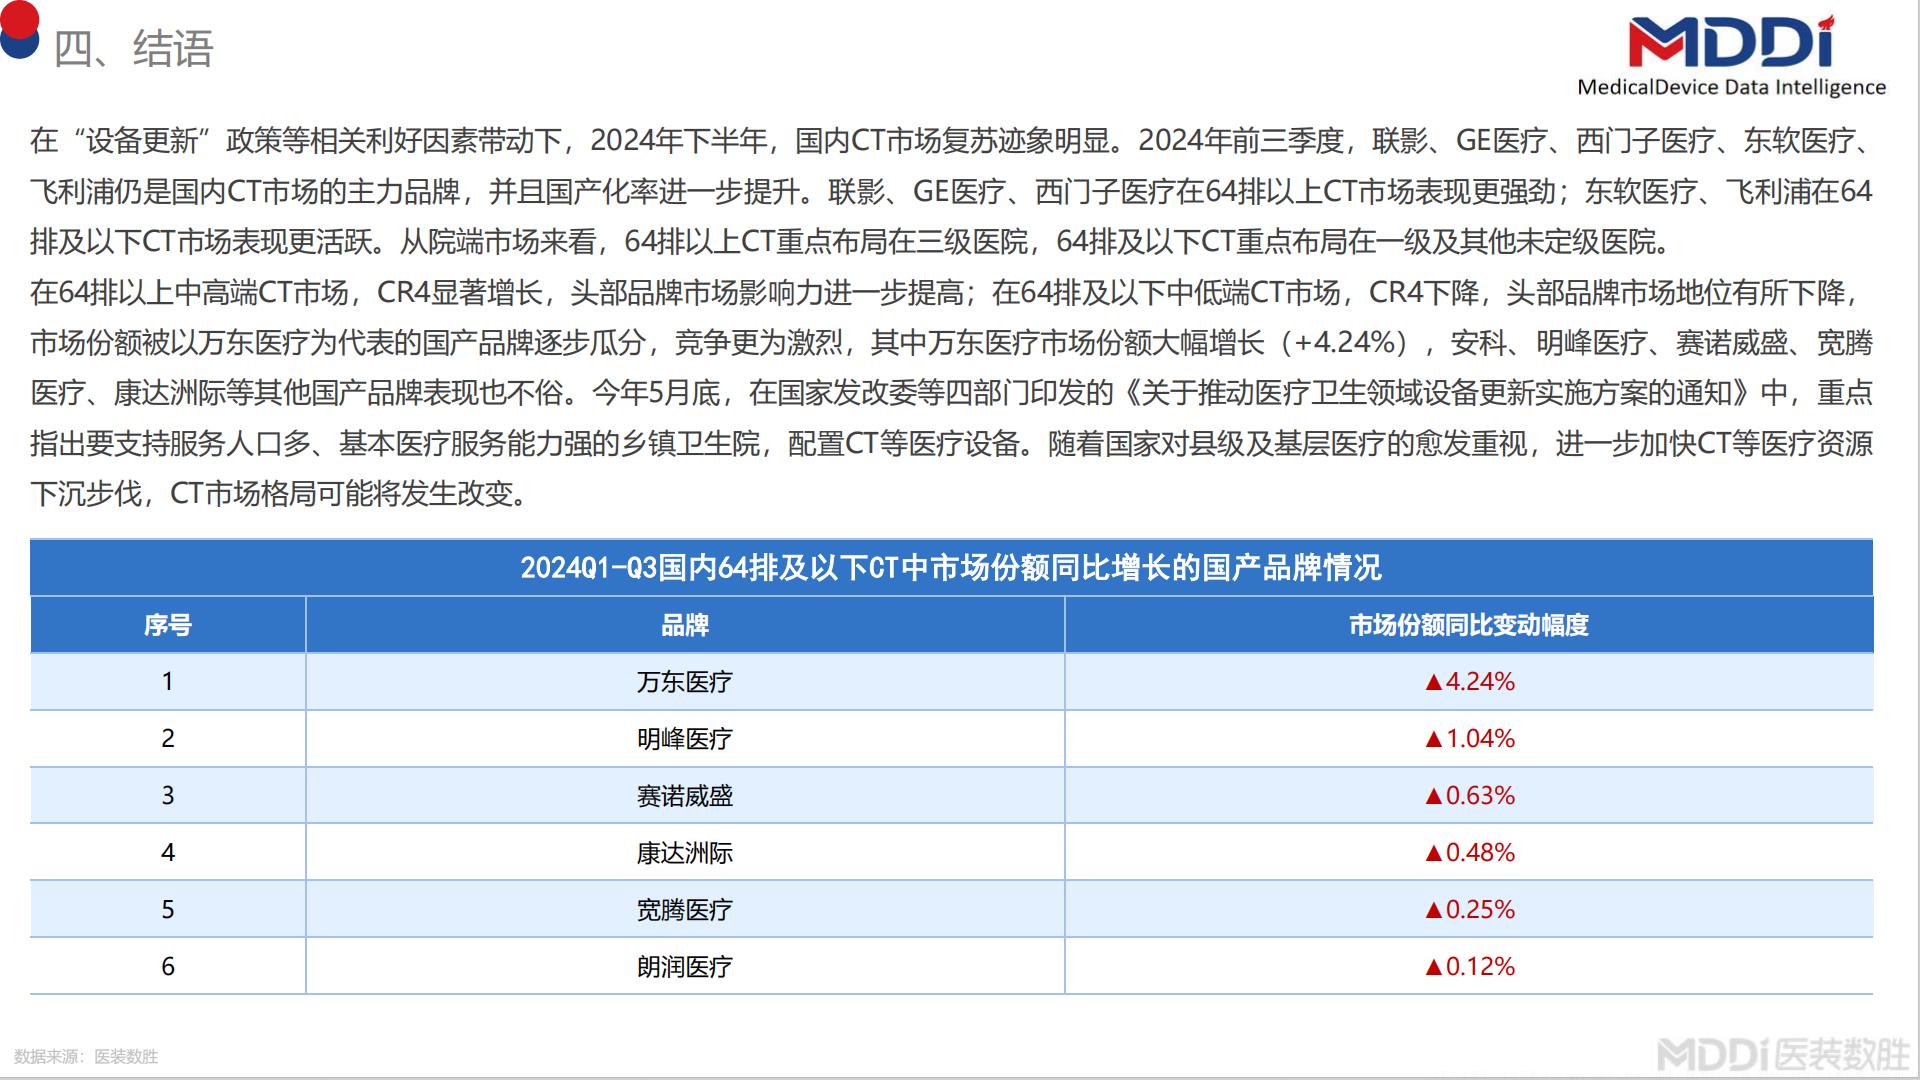Click the ▲0.25% value cell

1469,910
